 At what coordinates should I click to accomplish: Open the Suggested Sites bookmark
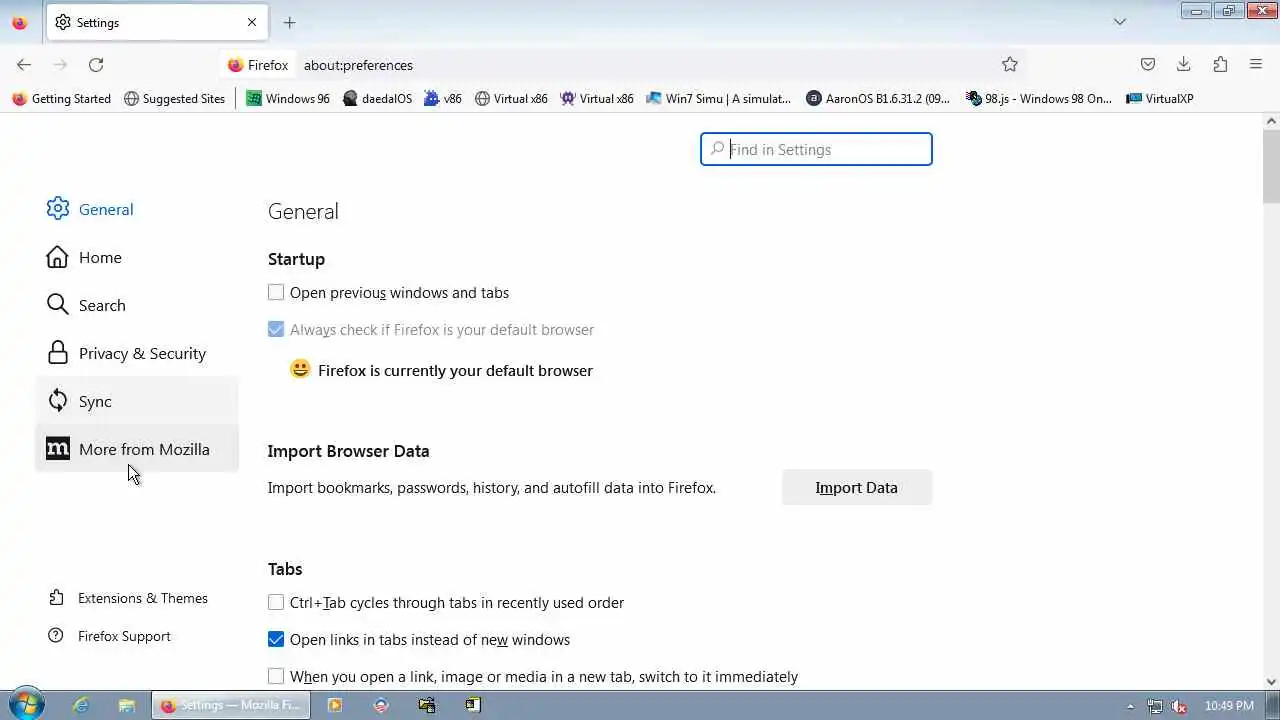click(x=175, y=99)
